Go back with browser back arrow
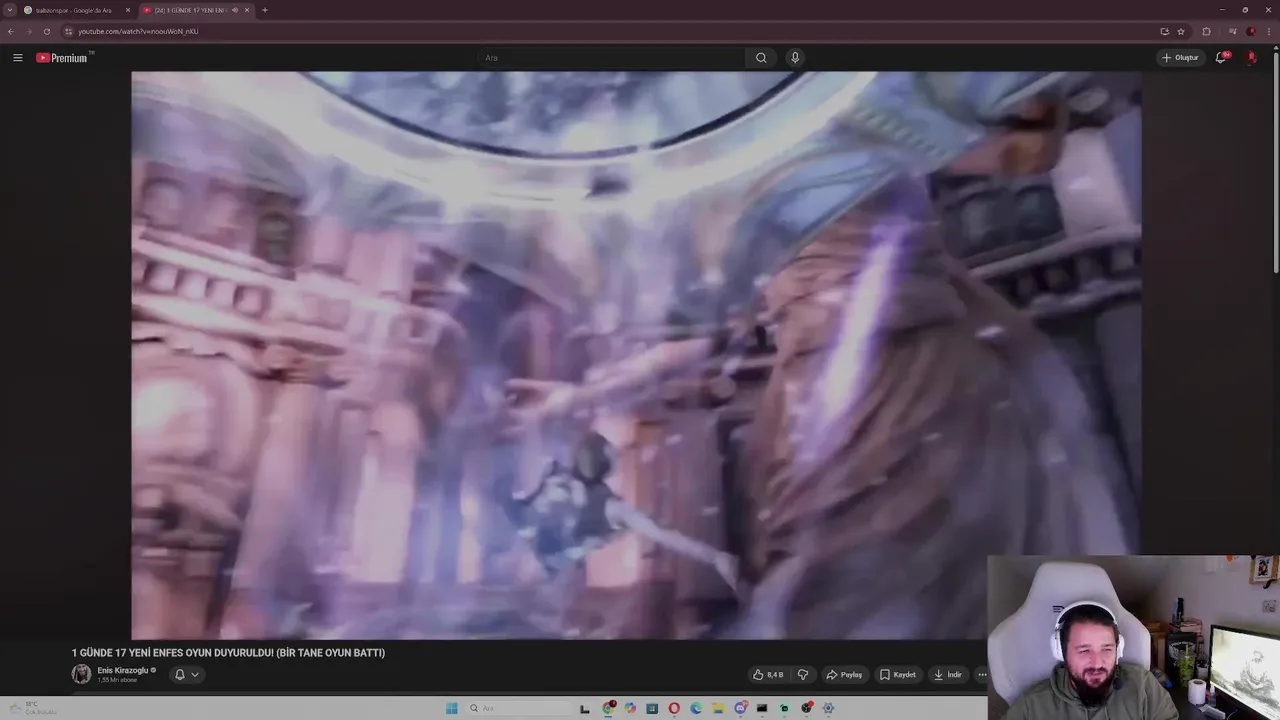The height and width of the screenshot is (720, 1280). click(11, 31)
